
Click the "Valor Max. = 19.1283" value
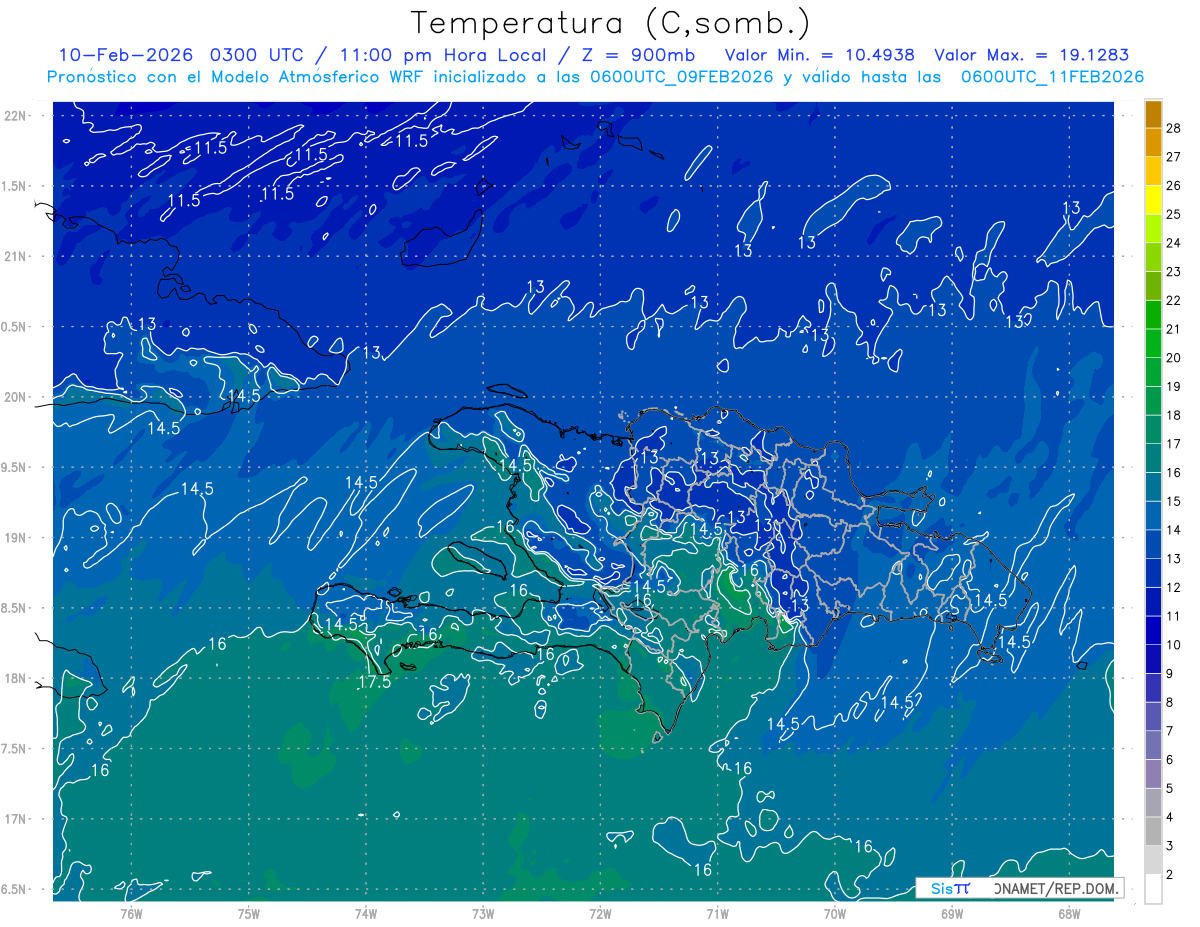(x=1032, y=55)
